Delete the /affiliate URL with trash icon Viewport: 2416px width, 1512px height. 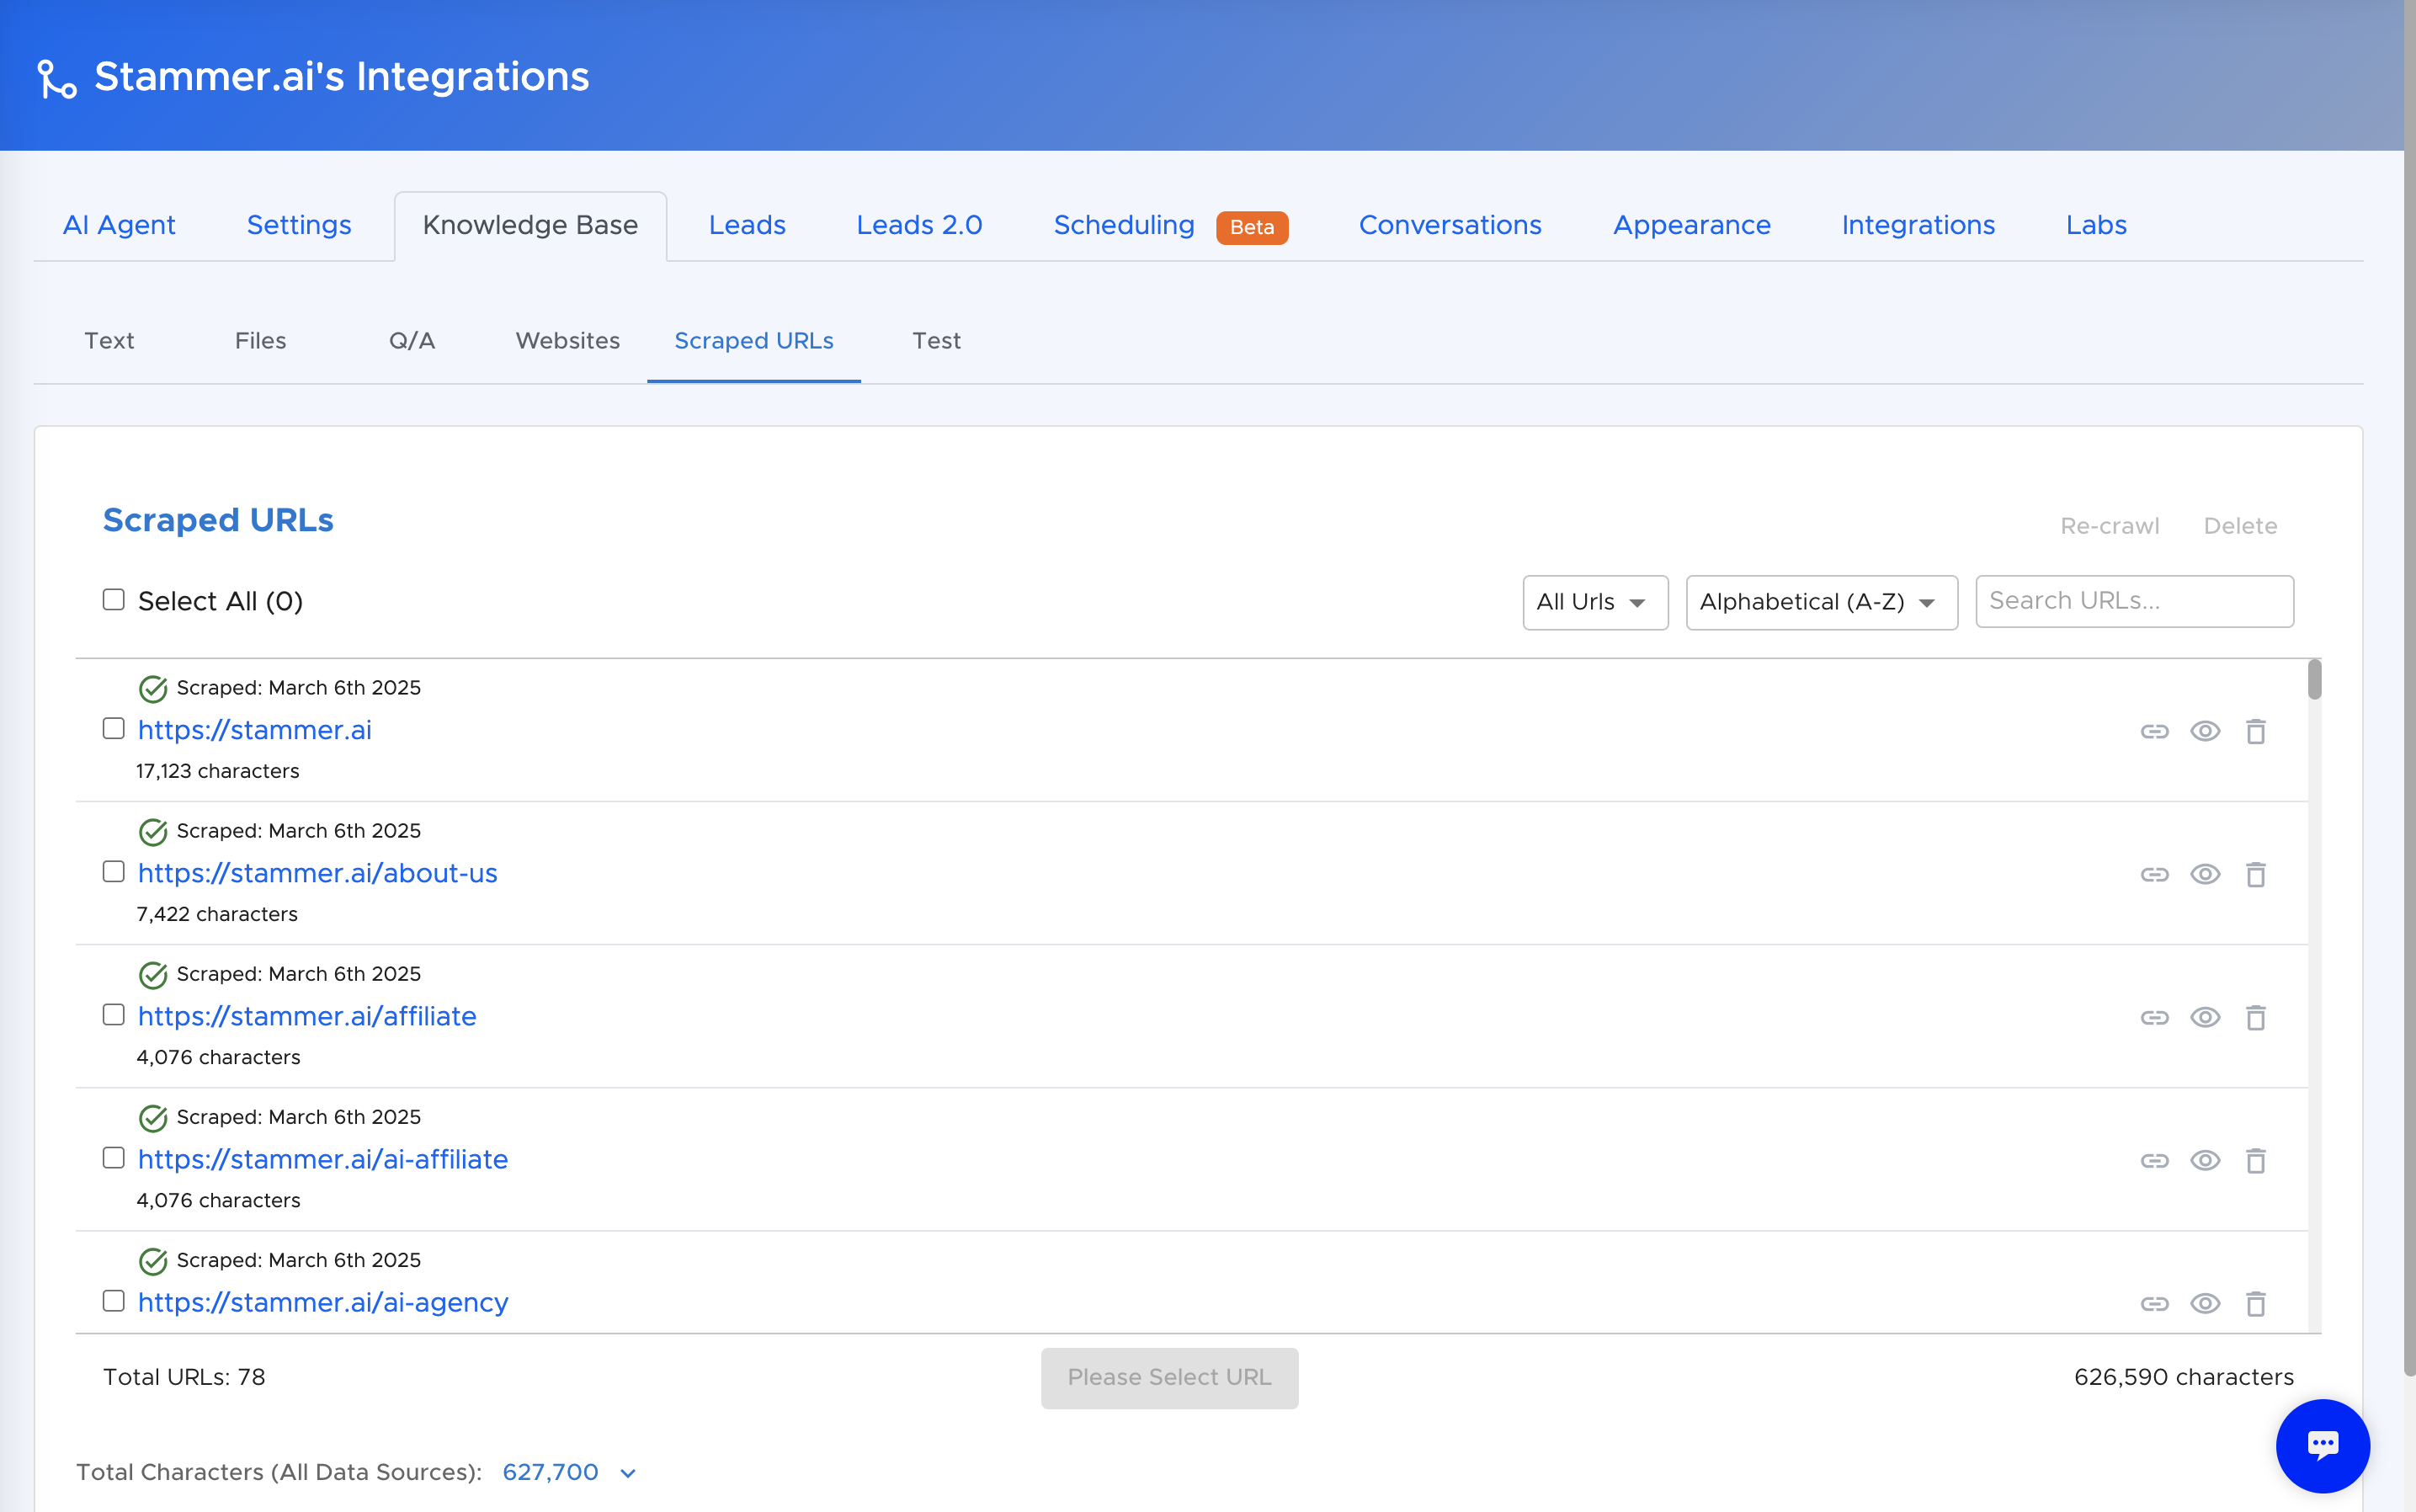[2255, 1017]
